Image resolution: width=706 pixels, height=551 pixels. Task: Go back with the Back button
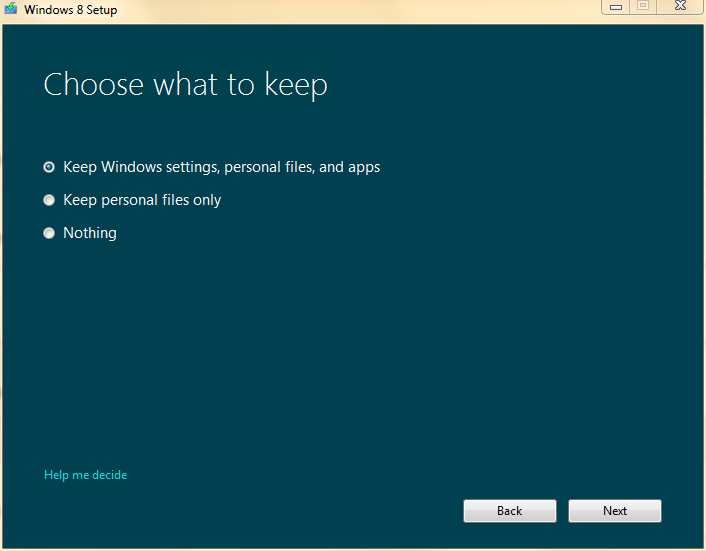tap(510, 511)
